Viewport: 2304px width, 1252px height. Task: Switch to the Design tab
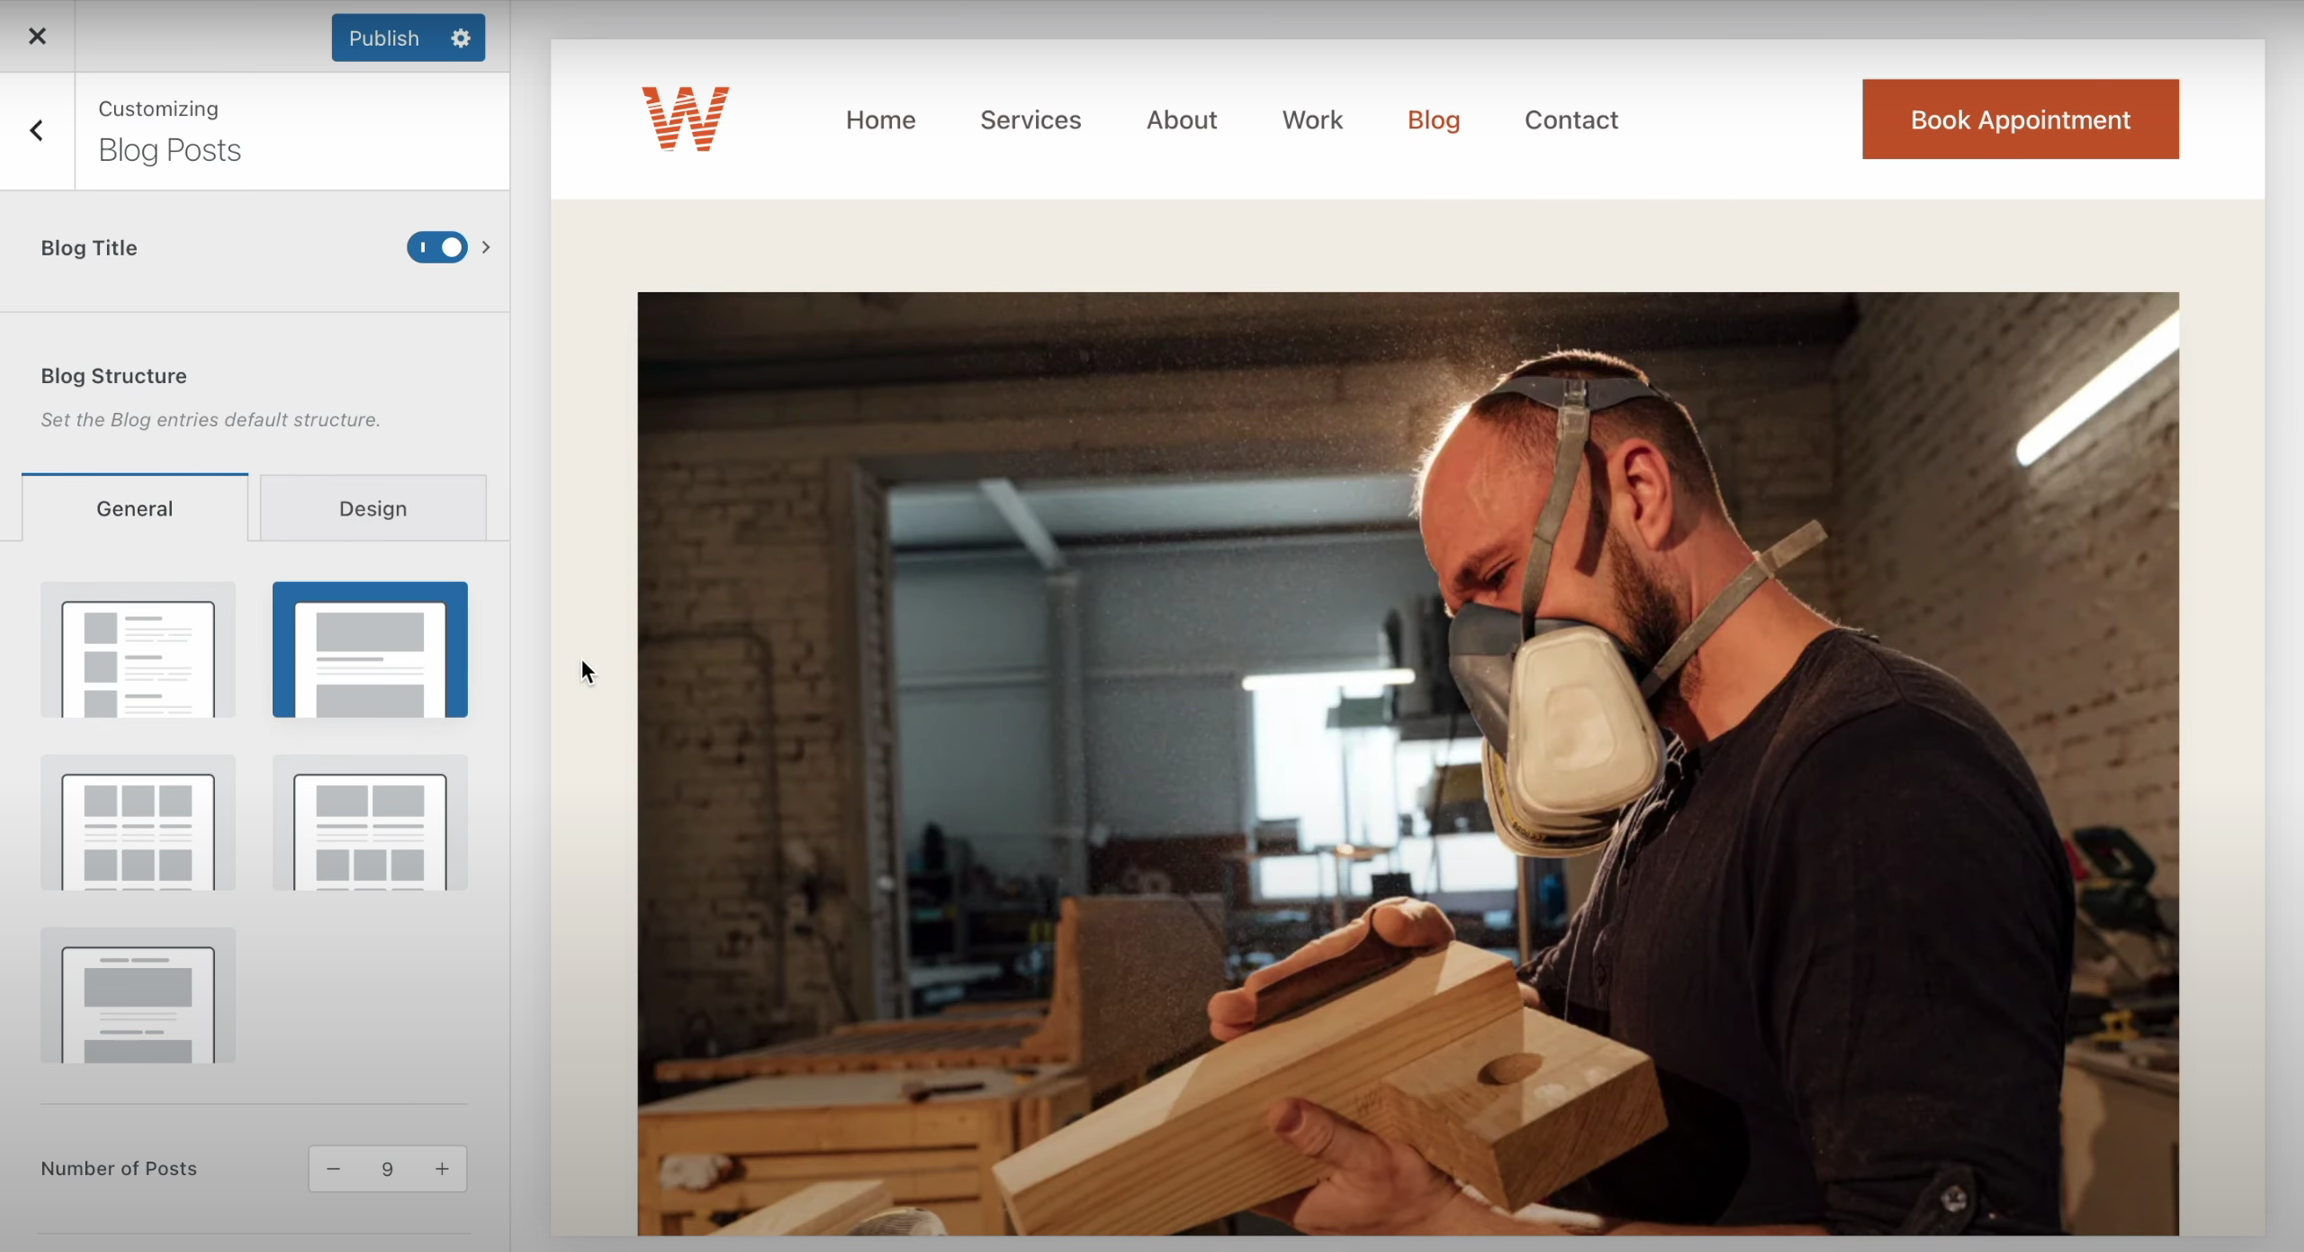tap(373, 508)
